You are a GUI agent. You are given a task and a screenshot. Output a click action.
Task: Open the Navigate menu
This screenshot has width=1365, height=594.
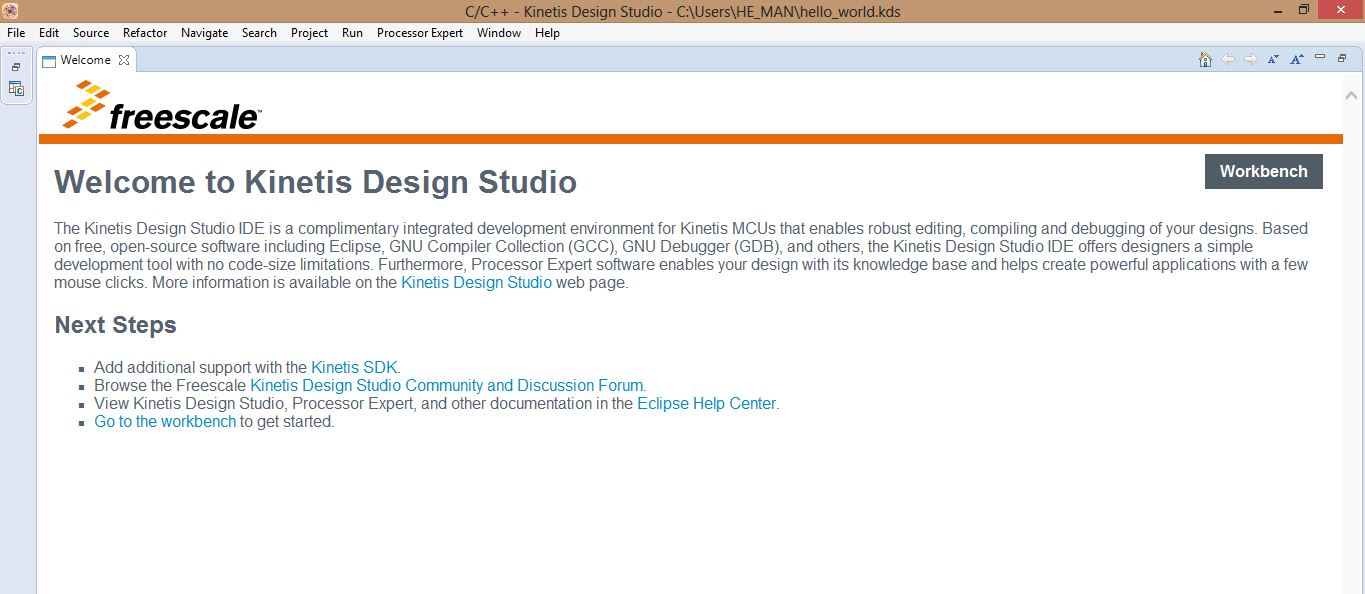[x=204, y=33]
